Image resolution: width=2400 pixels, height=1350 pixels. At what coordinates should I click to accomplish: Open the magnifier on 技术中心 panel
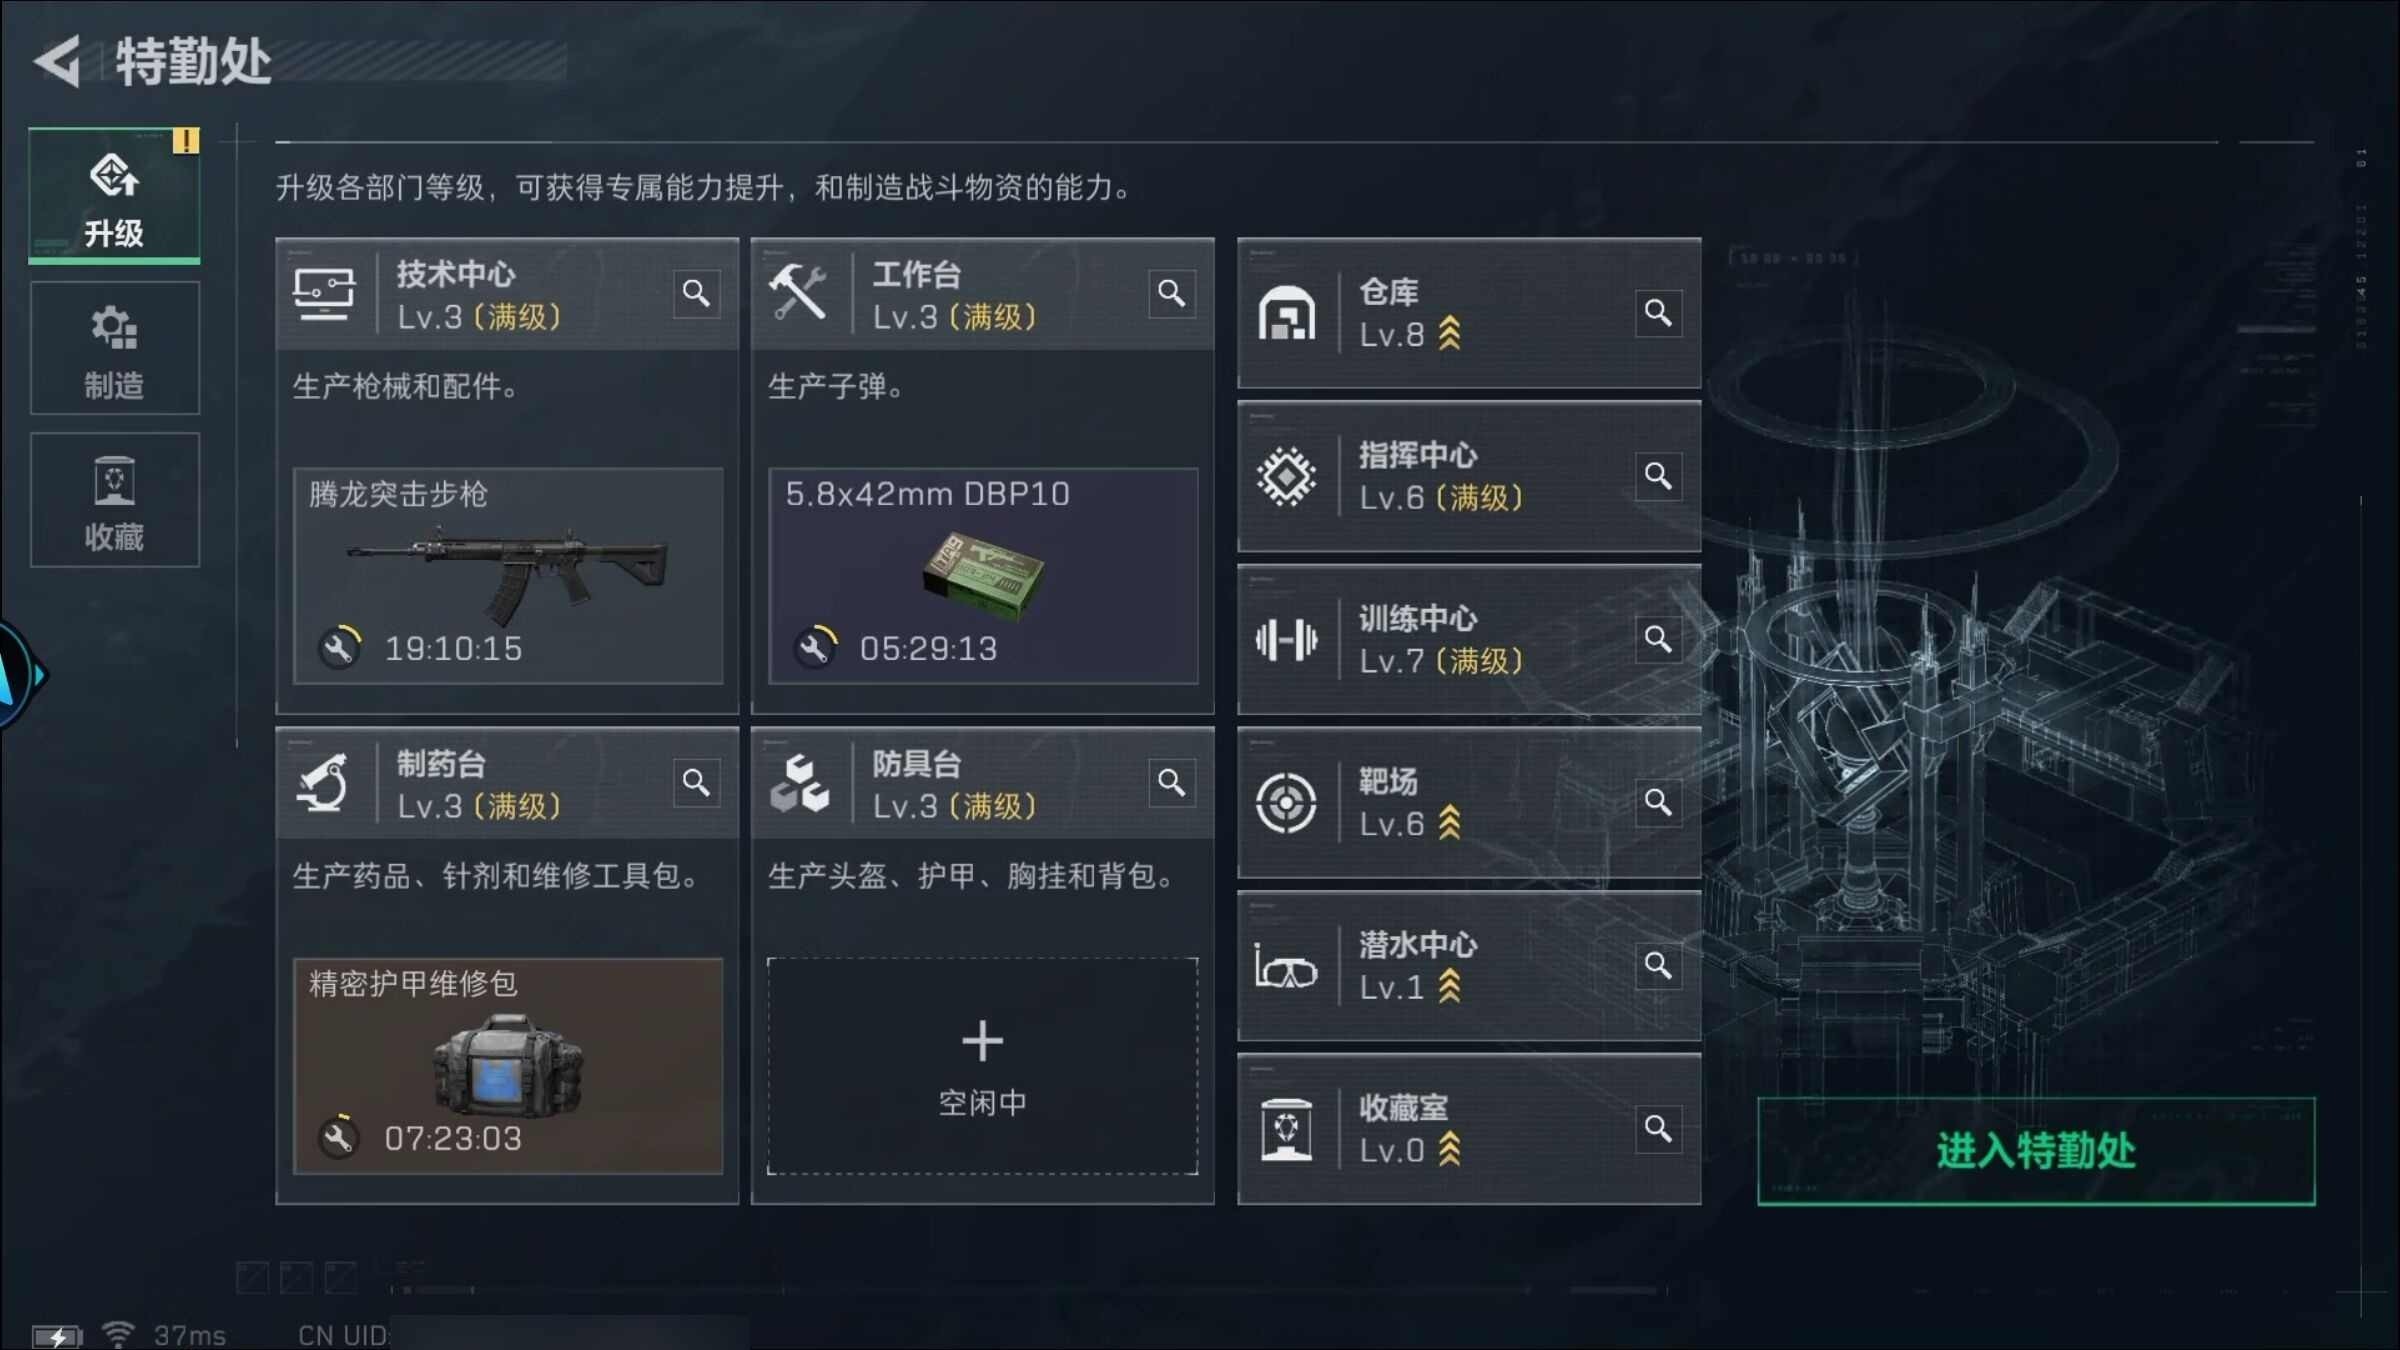696,294
